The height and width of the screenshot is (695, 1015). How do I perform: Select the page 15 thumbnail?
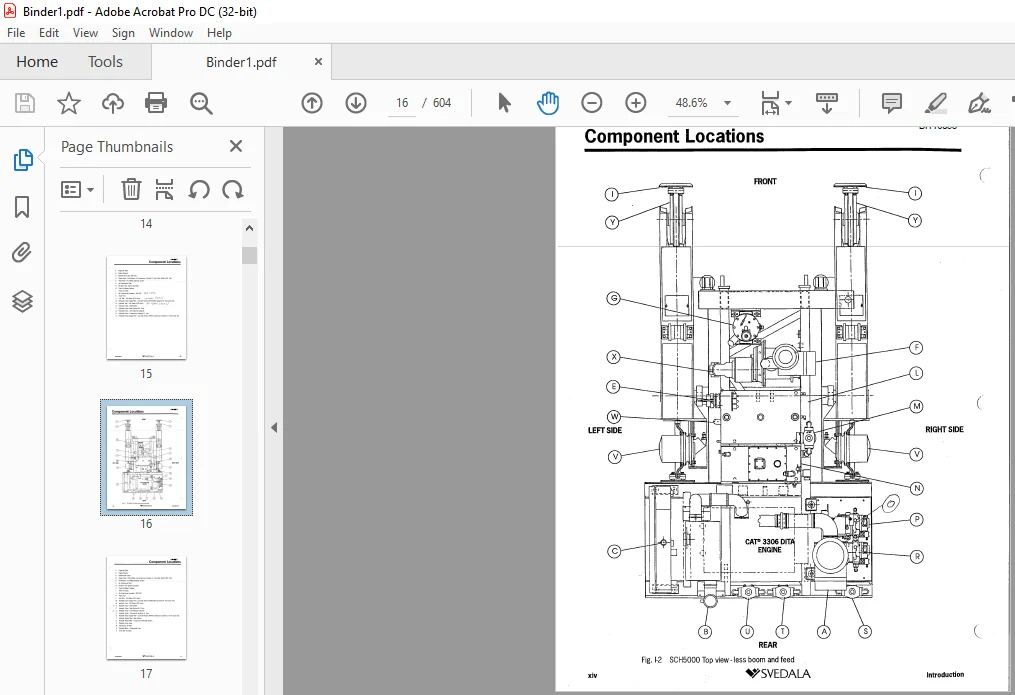pos(146,307)
